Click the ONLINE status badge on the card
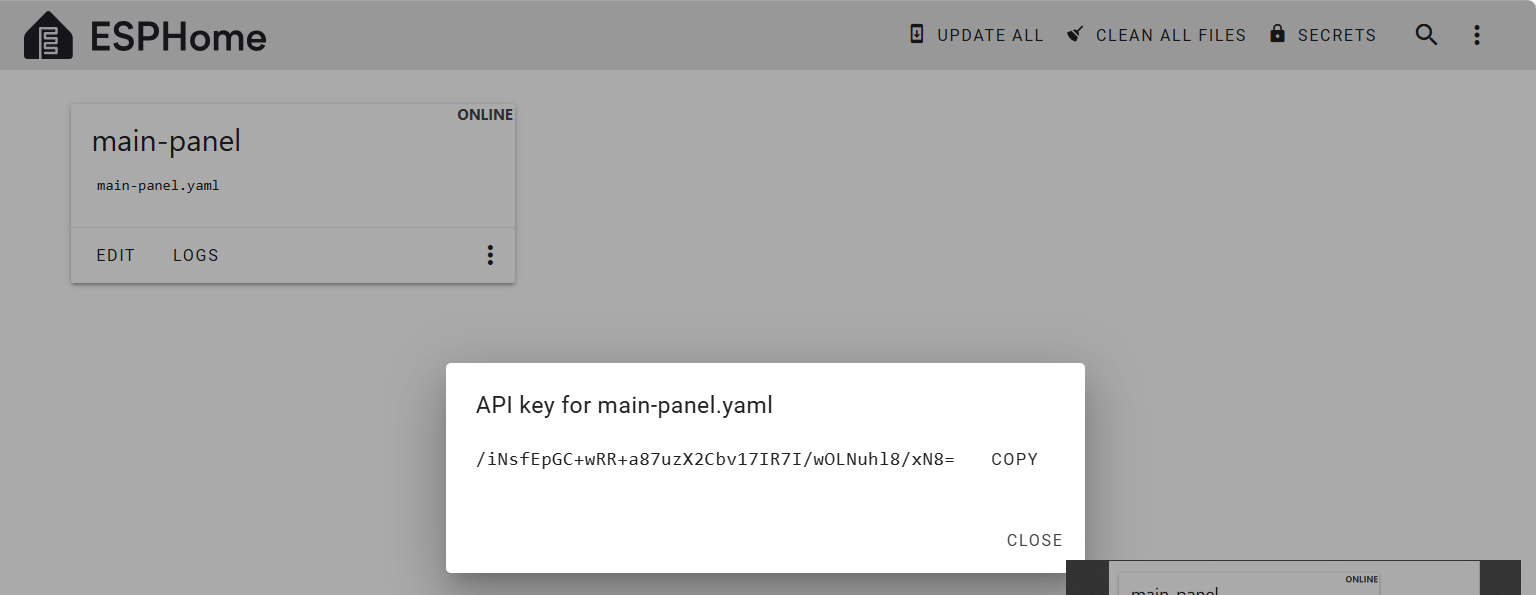 click(x=485, y=115)
